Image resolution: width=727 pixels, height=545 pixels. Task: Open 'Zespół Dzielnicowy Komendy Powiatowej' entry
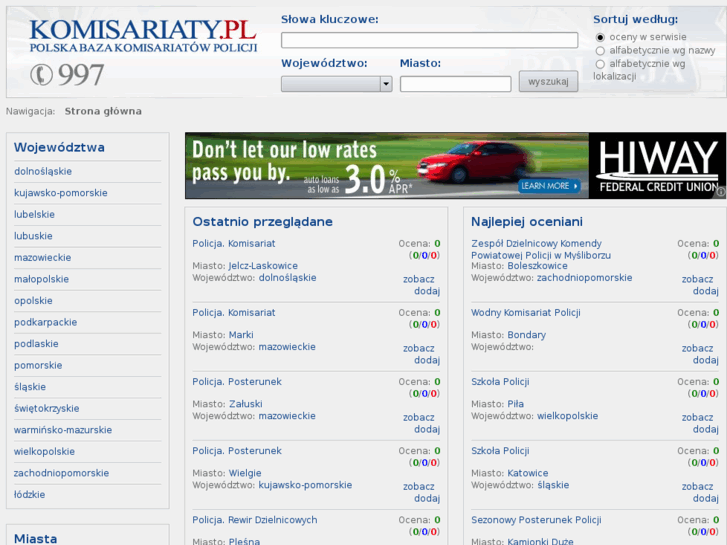coord(541,250)
